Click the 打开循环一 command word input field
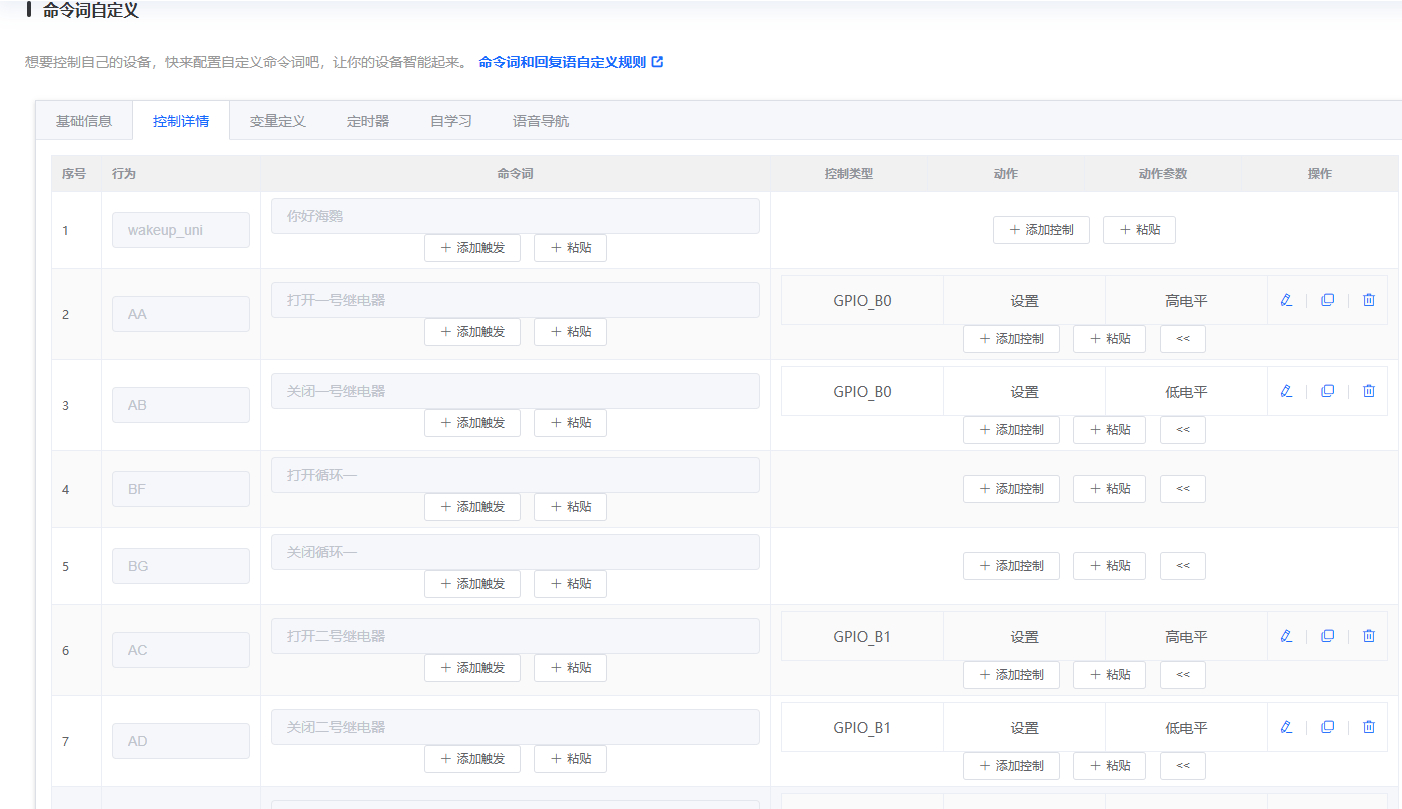Image resolution: width=1402 pixels, height=809 pixels. click(x=515, y=475)
